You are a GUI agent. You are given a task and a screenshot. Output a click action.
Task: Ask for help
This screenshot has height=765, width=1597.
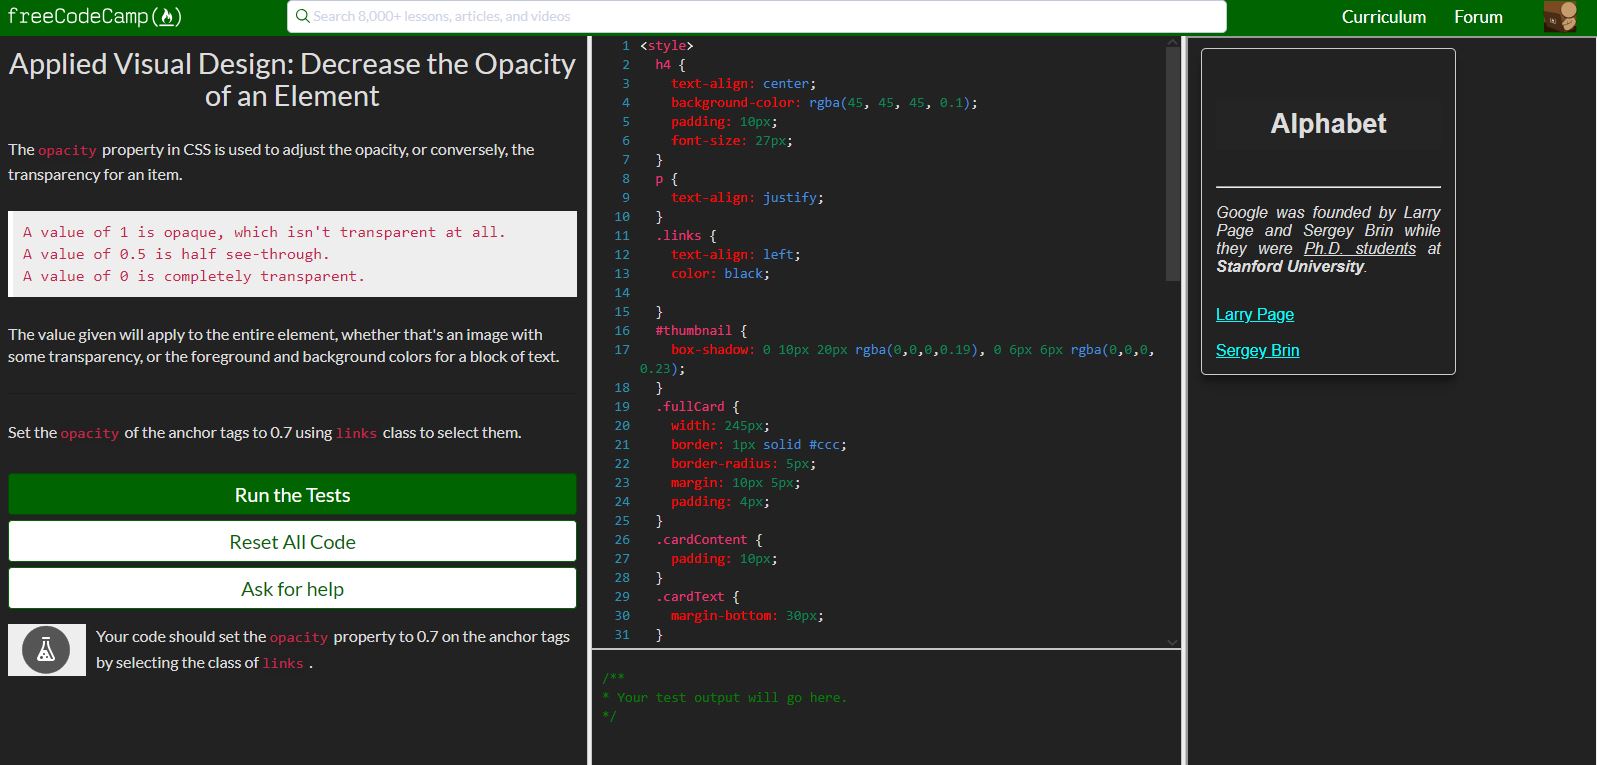point(292,589)
